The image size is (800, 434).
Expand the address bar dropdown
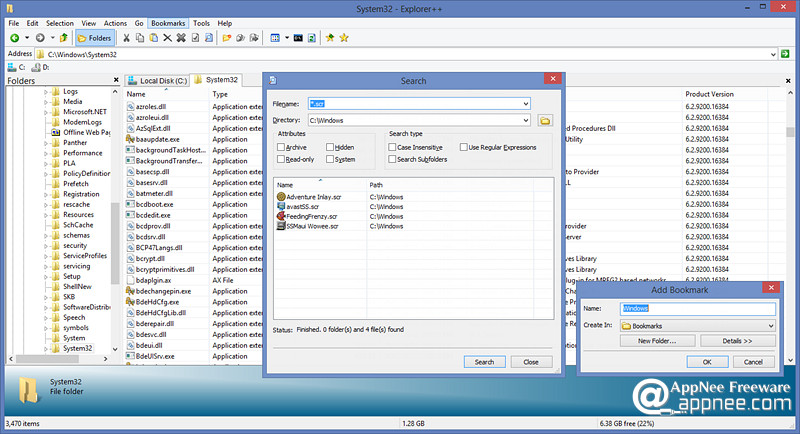[773, 54]
